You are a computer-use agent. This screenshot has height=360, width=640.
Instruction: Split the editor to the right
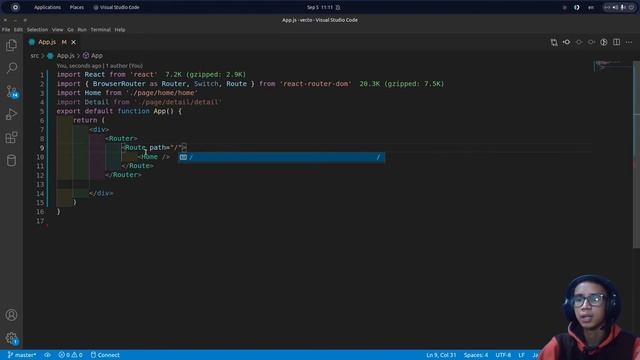click(616, 42)
